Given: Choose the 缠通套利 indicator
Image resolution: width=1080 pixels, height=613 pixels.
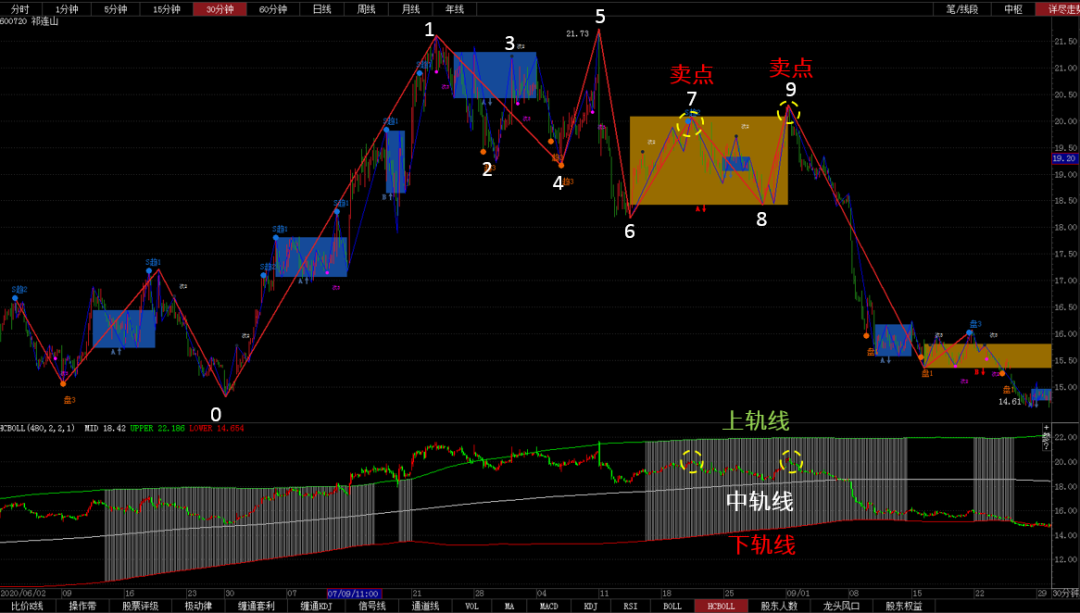Looking at the screenshot, I should pyautogui.click(x=256, y=606).
